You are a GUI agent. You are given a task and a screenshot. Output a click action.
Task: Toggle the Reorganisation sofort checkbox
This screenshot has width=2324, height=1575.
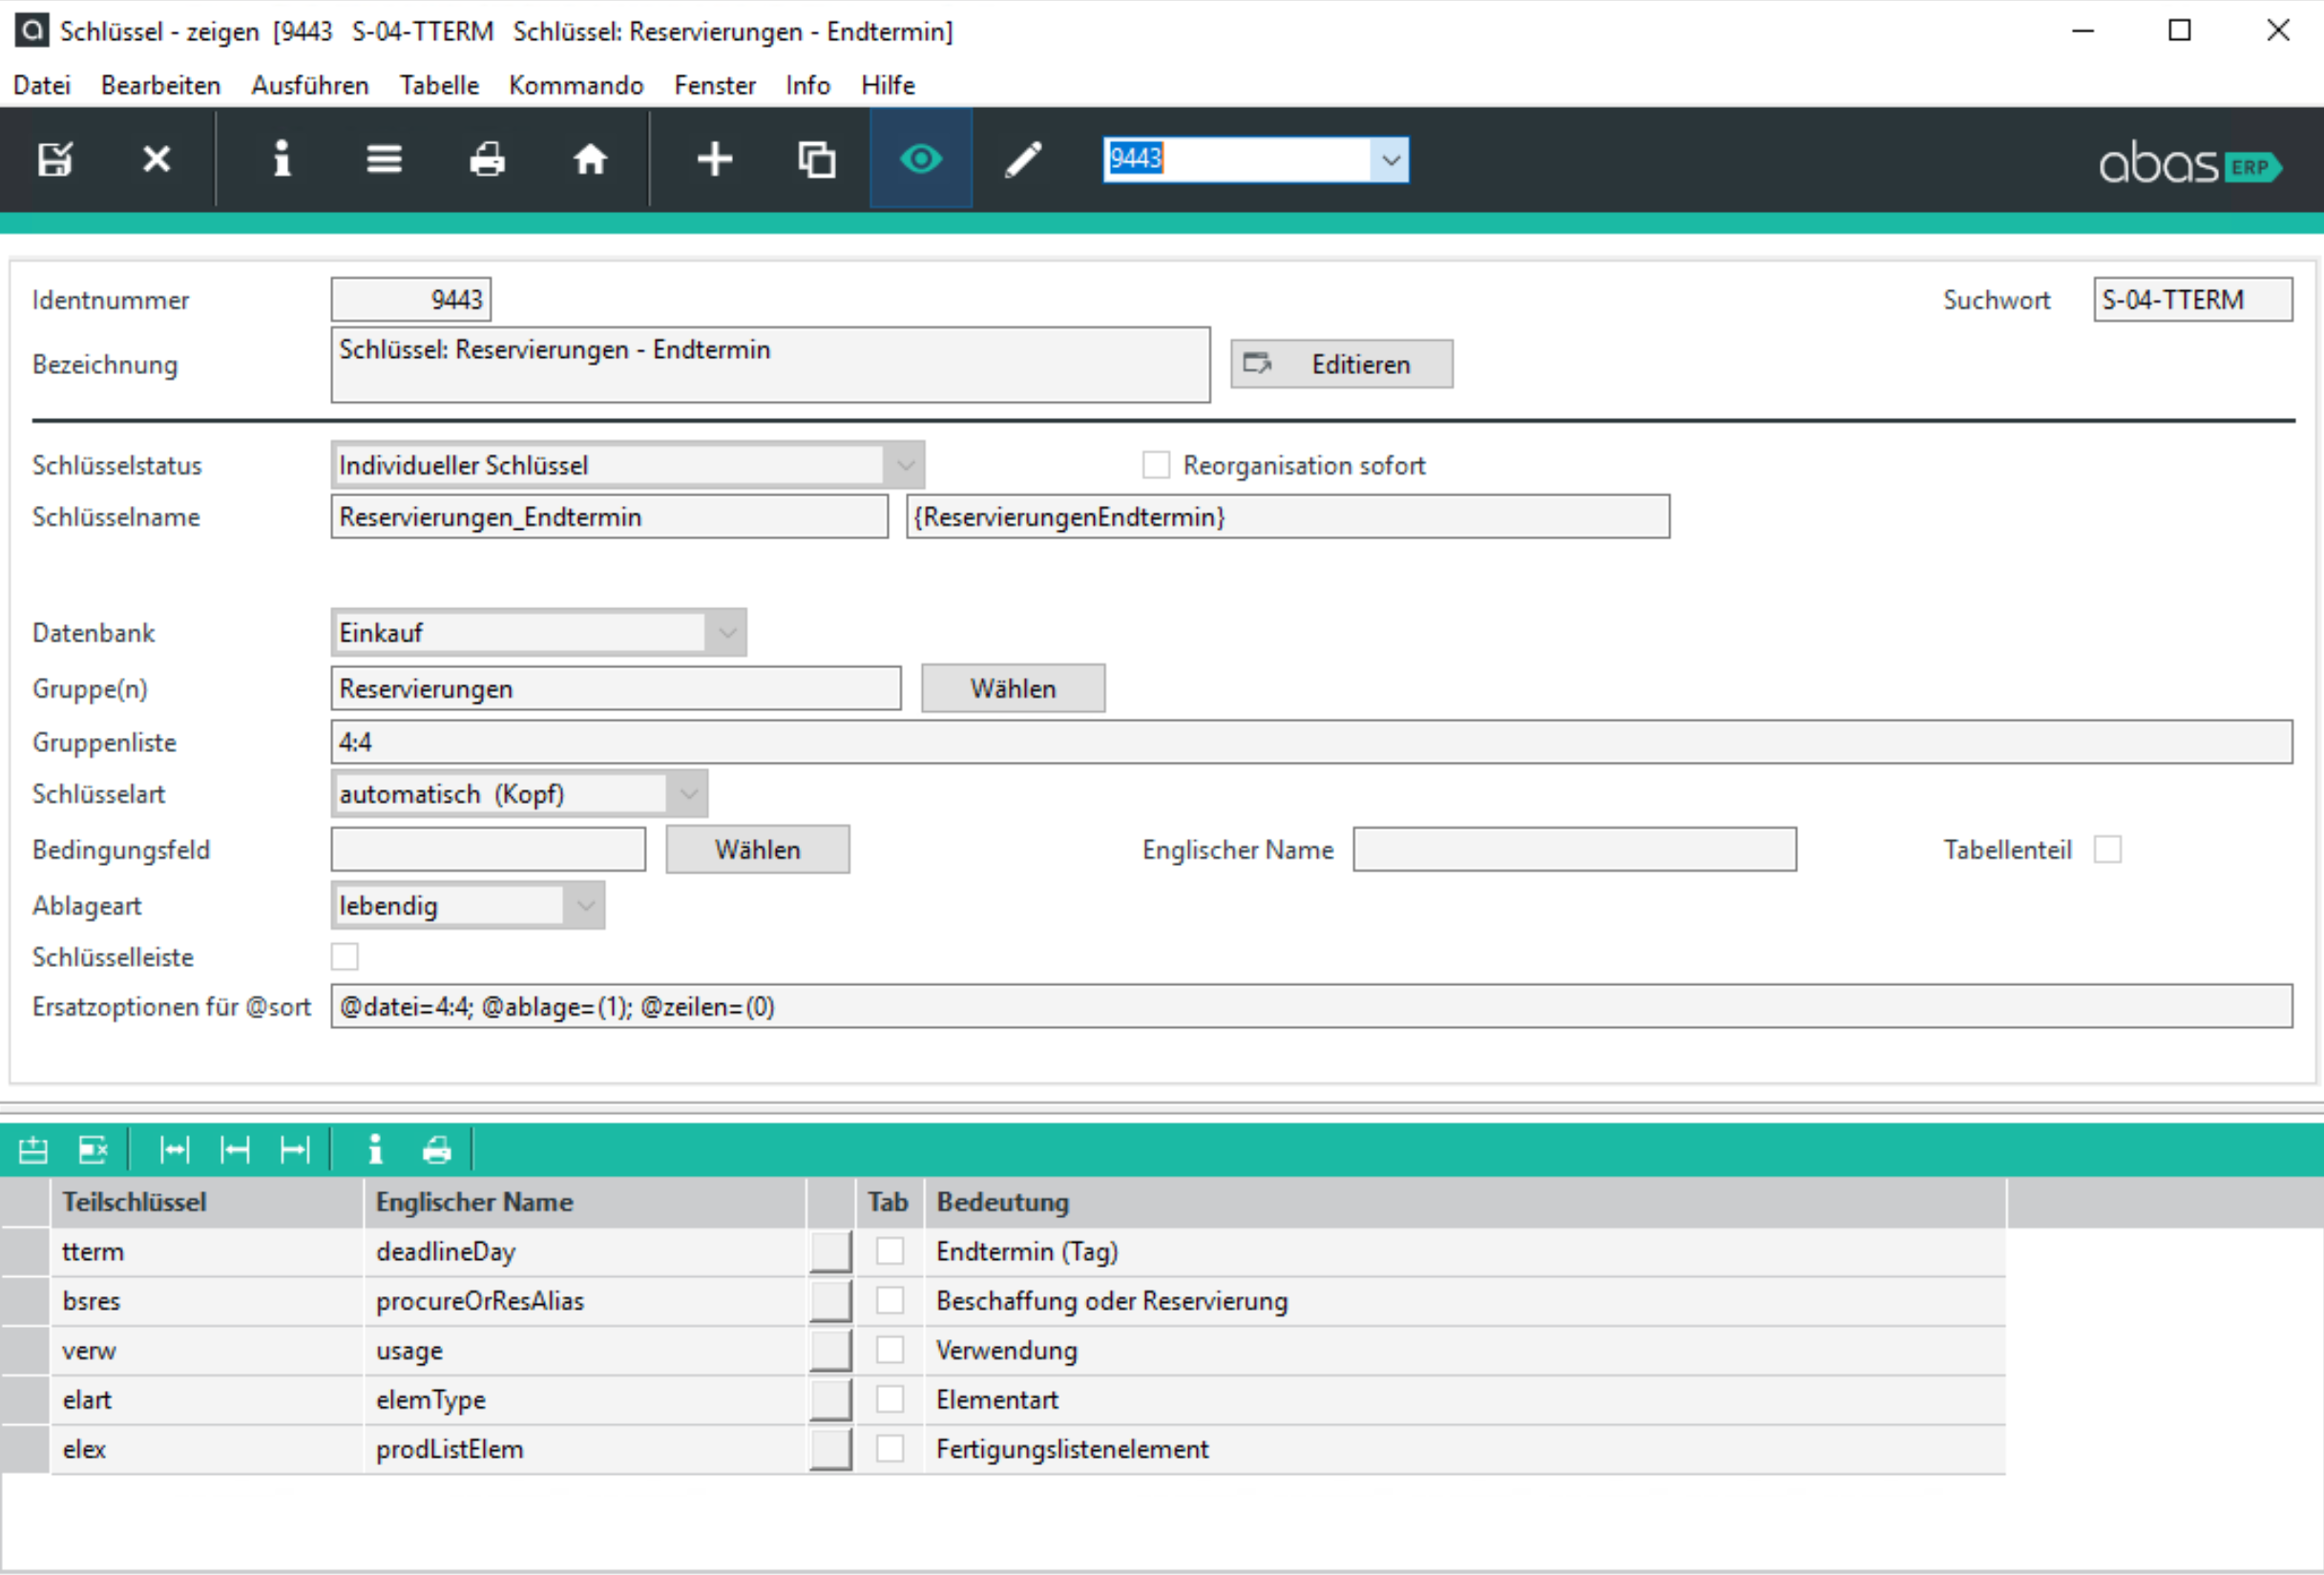click(1156, 465)
